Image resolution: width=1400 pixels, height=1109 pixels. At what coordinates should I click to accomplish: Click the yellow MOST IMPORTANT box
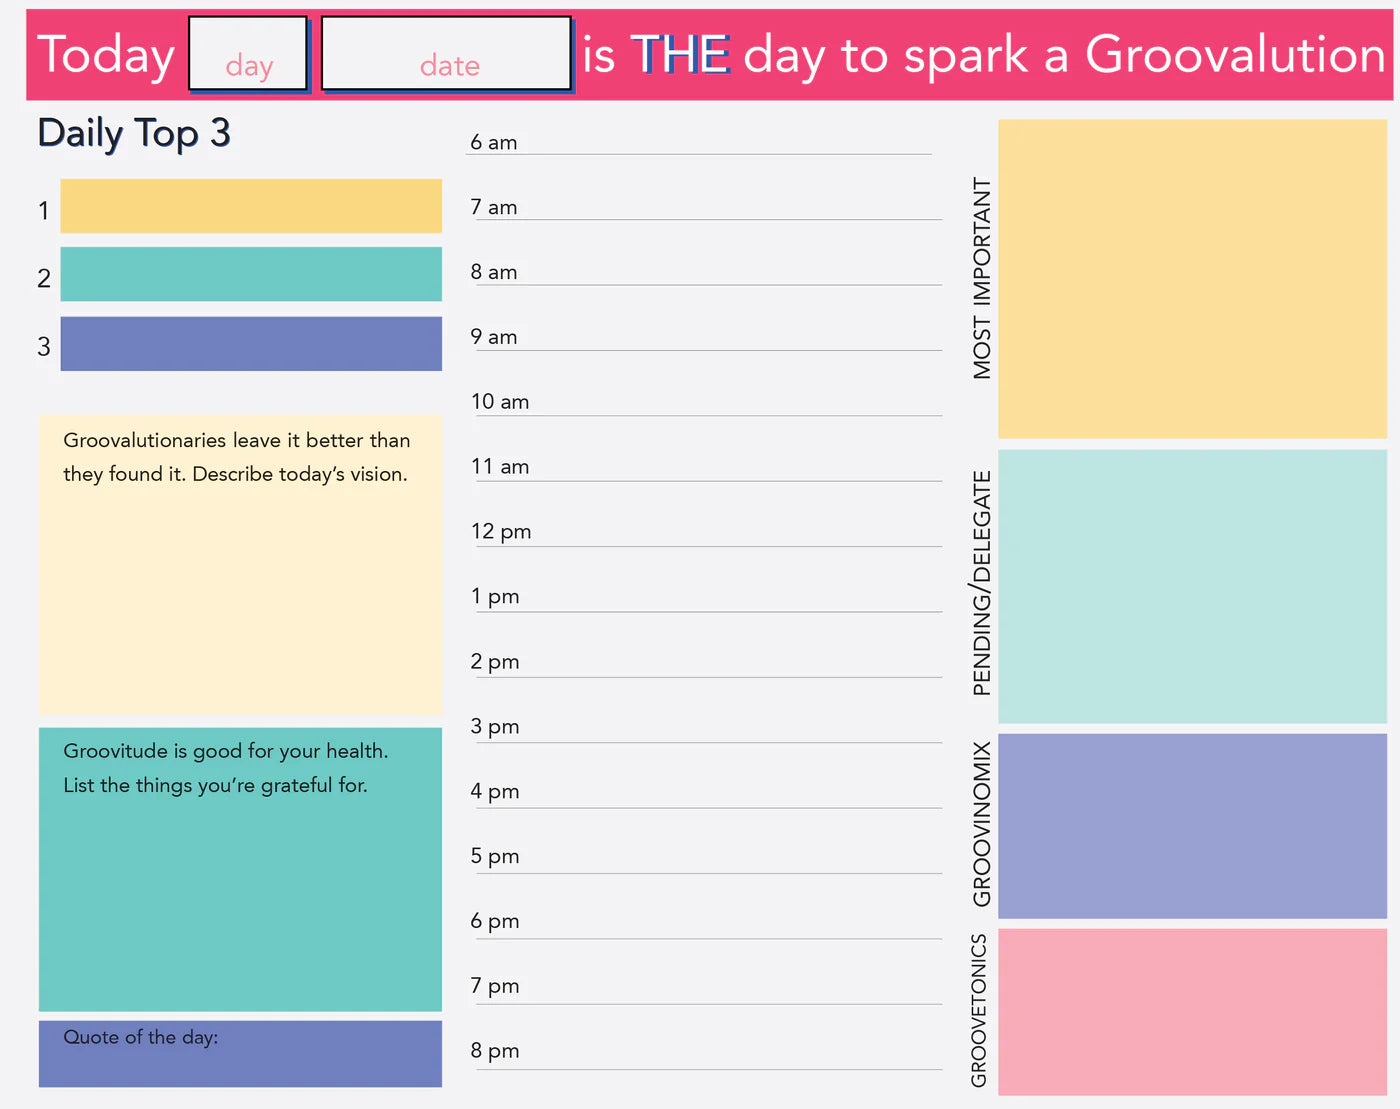(1192, 279)
